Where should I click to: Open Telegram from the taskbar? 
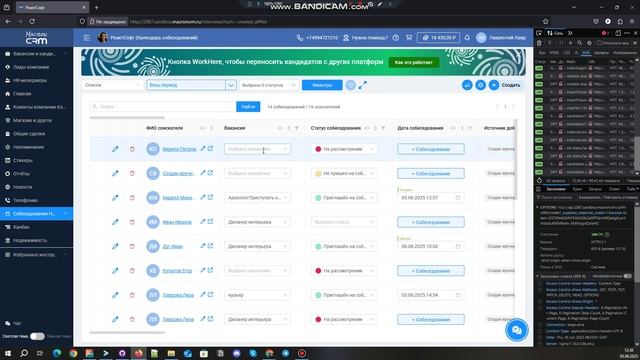pyautogui.click(x=286, y=353)
